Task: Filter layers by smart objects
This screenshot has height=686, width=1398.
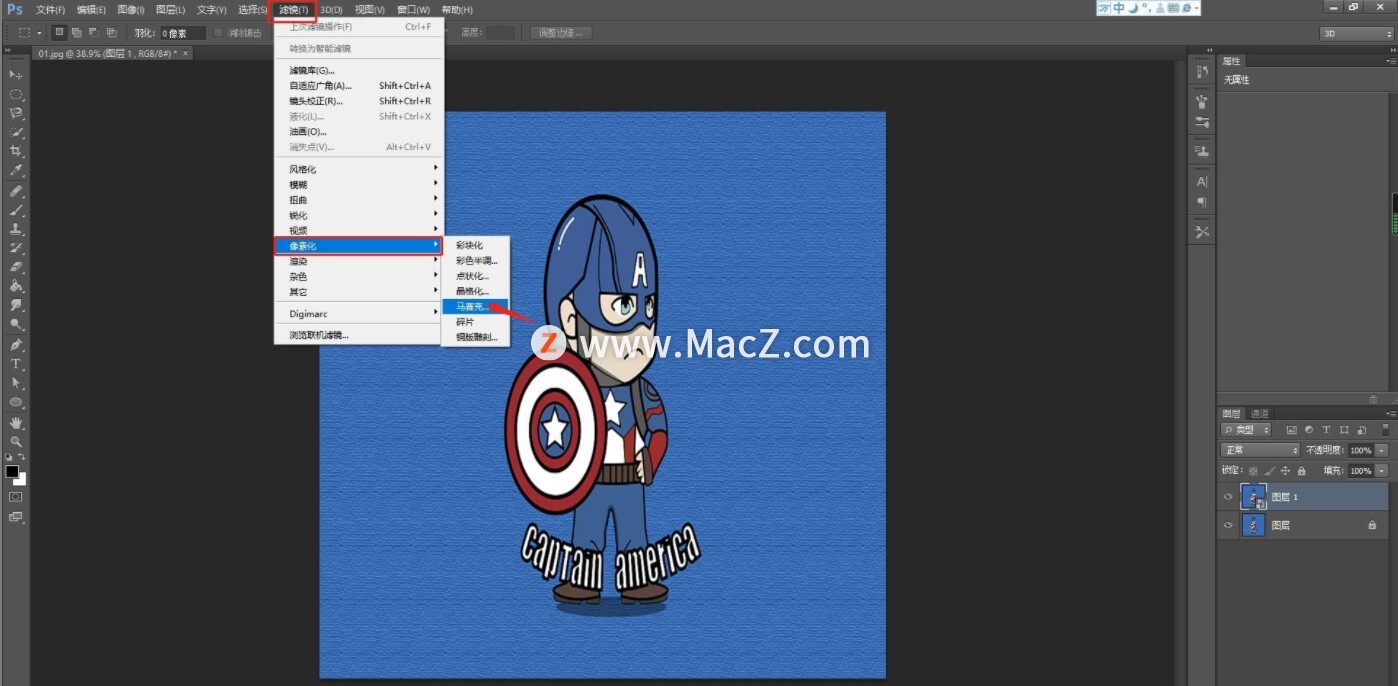Action: coord(1360,430)
